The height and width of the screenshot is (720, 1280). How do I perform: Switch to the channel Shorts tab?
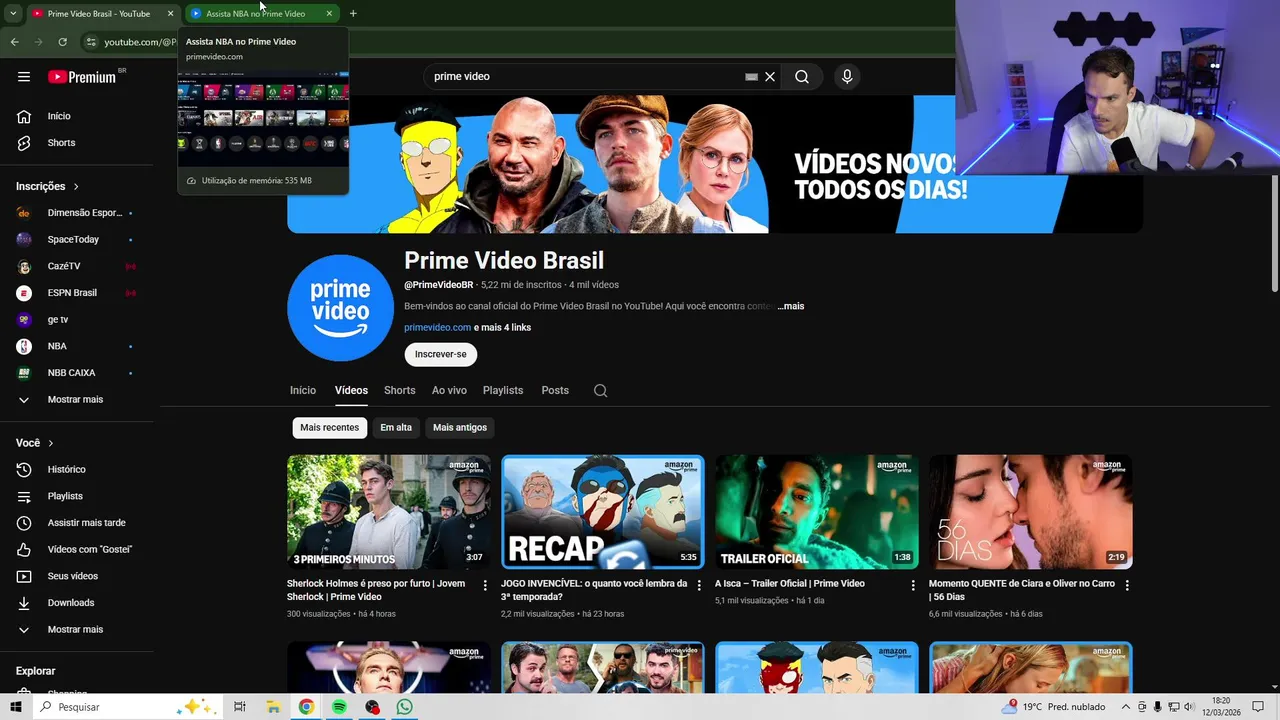click(x=399, y=390)
